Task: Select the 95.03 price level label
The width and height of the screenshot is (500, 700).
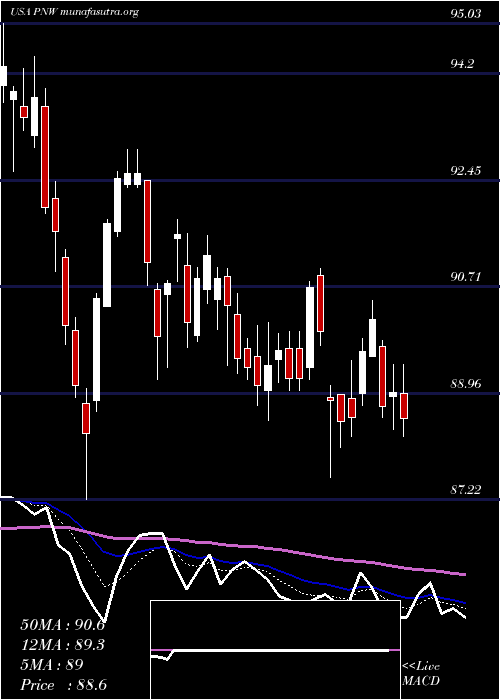Action: (x=466, y=13)
